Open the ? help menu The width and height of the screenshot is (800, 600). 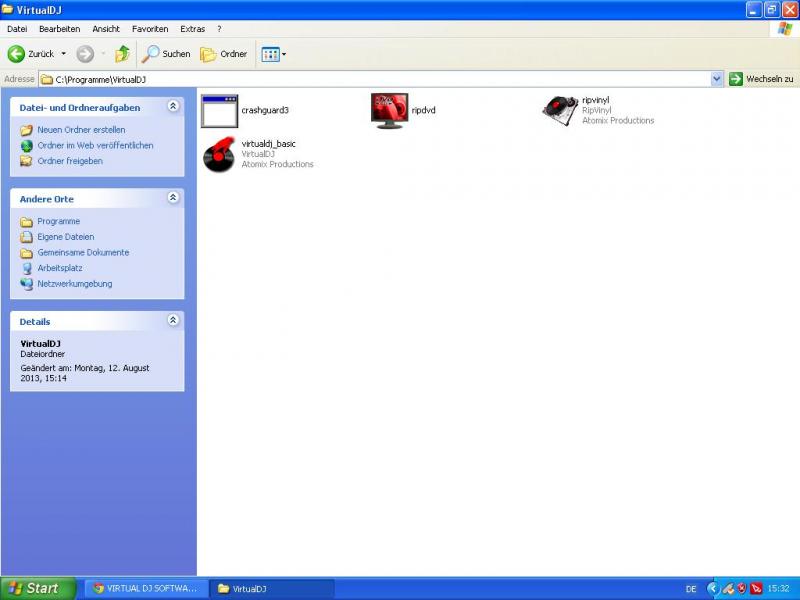(x=219, y=29)
